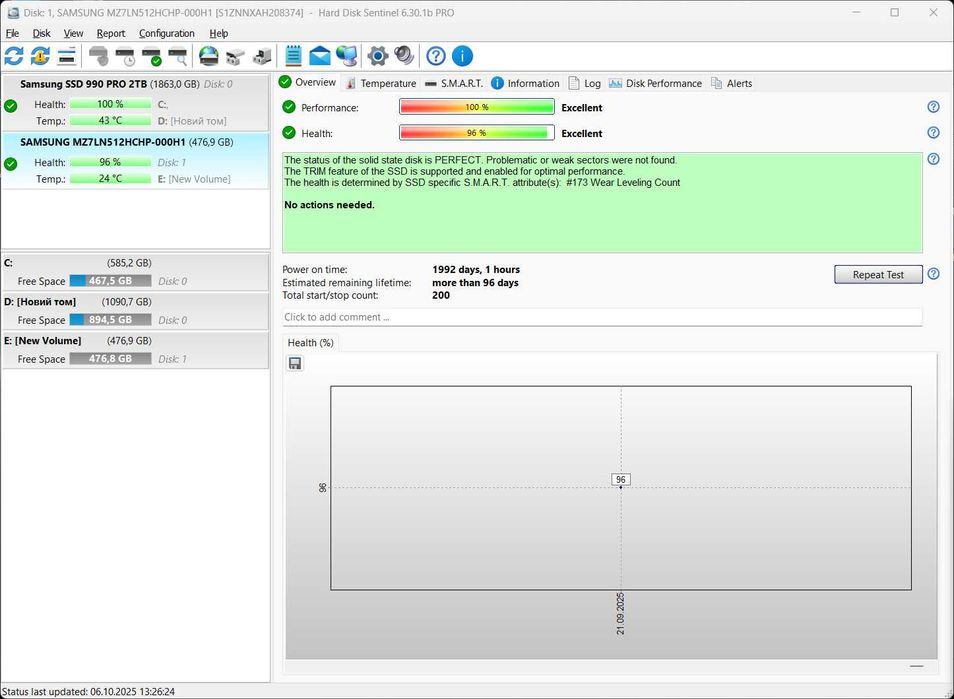Switch to the Overview tab
The image size is (954, 699).
click(x=307, y=82)
